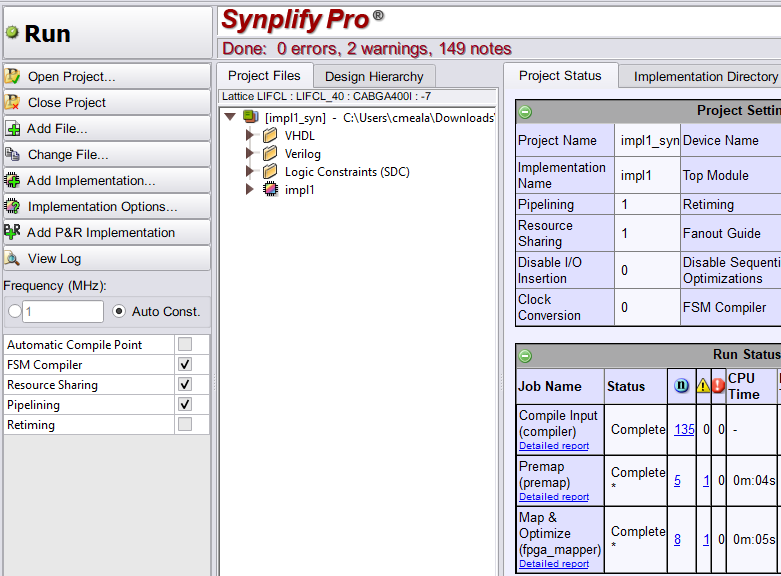Click the VHDL folder icon

tap(270, 136)
